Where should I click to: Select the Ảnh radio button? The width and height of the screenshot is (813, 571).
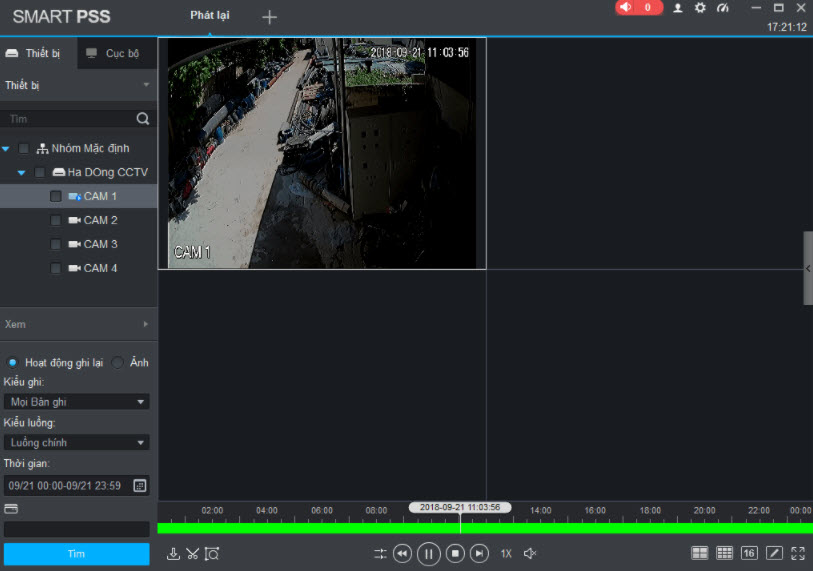118,362
